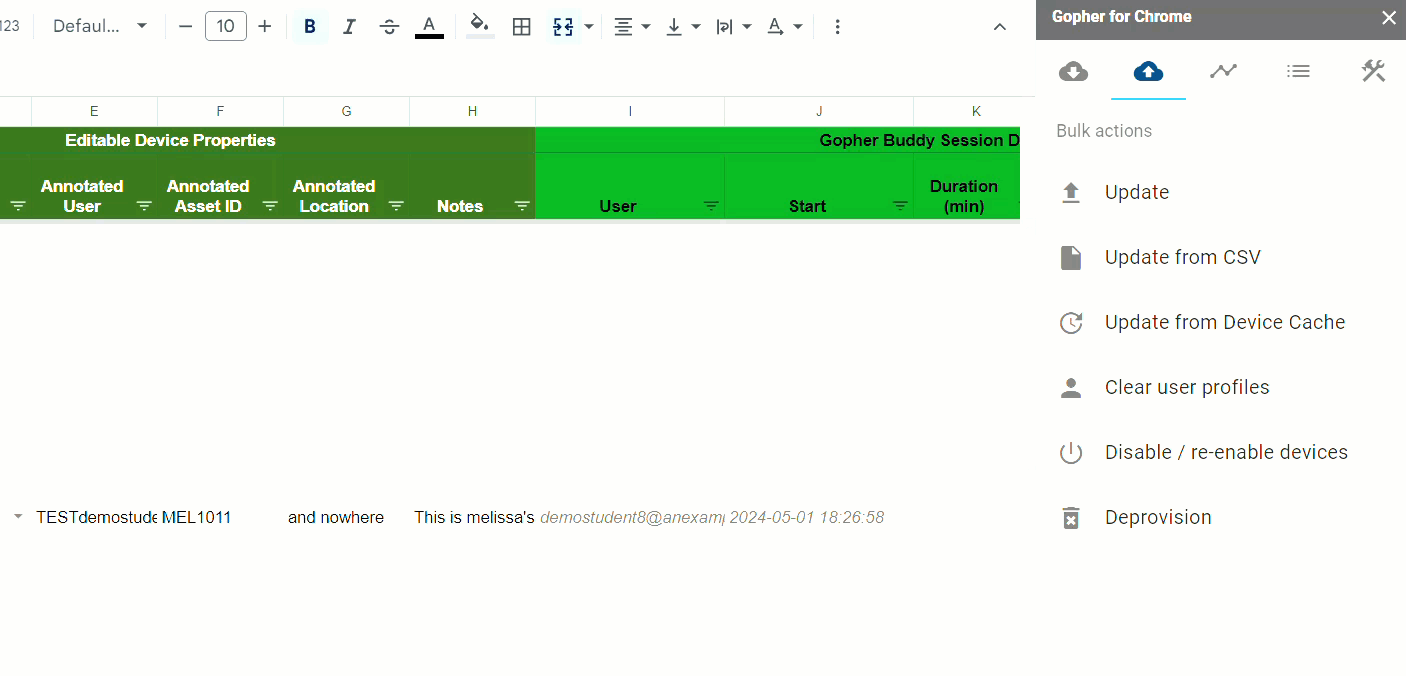Select cell containing 'and nowhere'
Viewport: 1406px width, 676px height.
[x=346, y=517]
